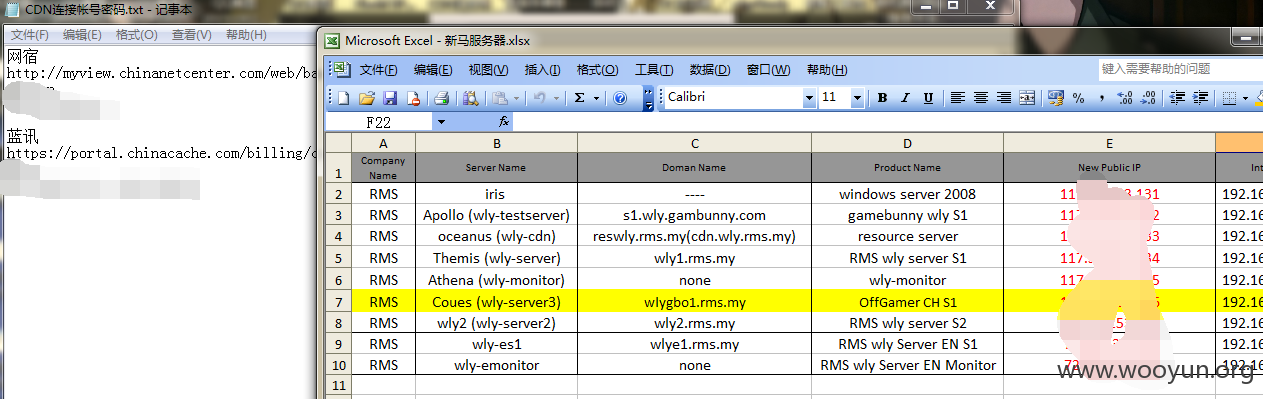The width and height of the screenshot is (1263, 399).
Task: Click Decrease Indent icon
Action: (x=1177, y=98)
